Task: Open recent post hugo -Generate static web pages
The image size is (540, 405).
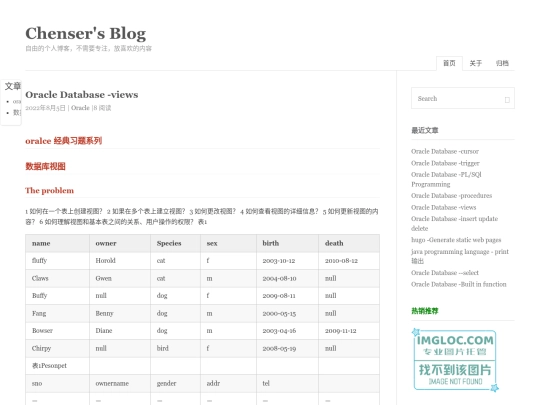Action: pyautogui.click(x=456, y=240)
